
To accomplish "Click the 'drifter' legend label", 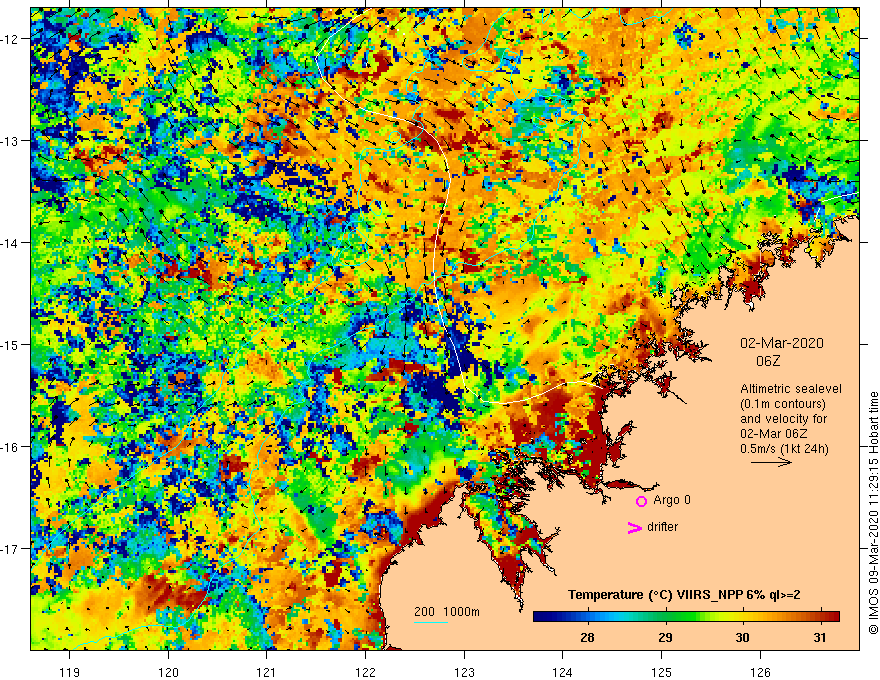I will point(662,527).
